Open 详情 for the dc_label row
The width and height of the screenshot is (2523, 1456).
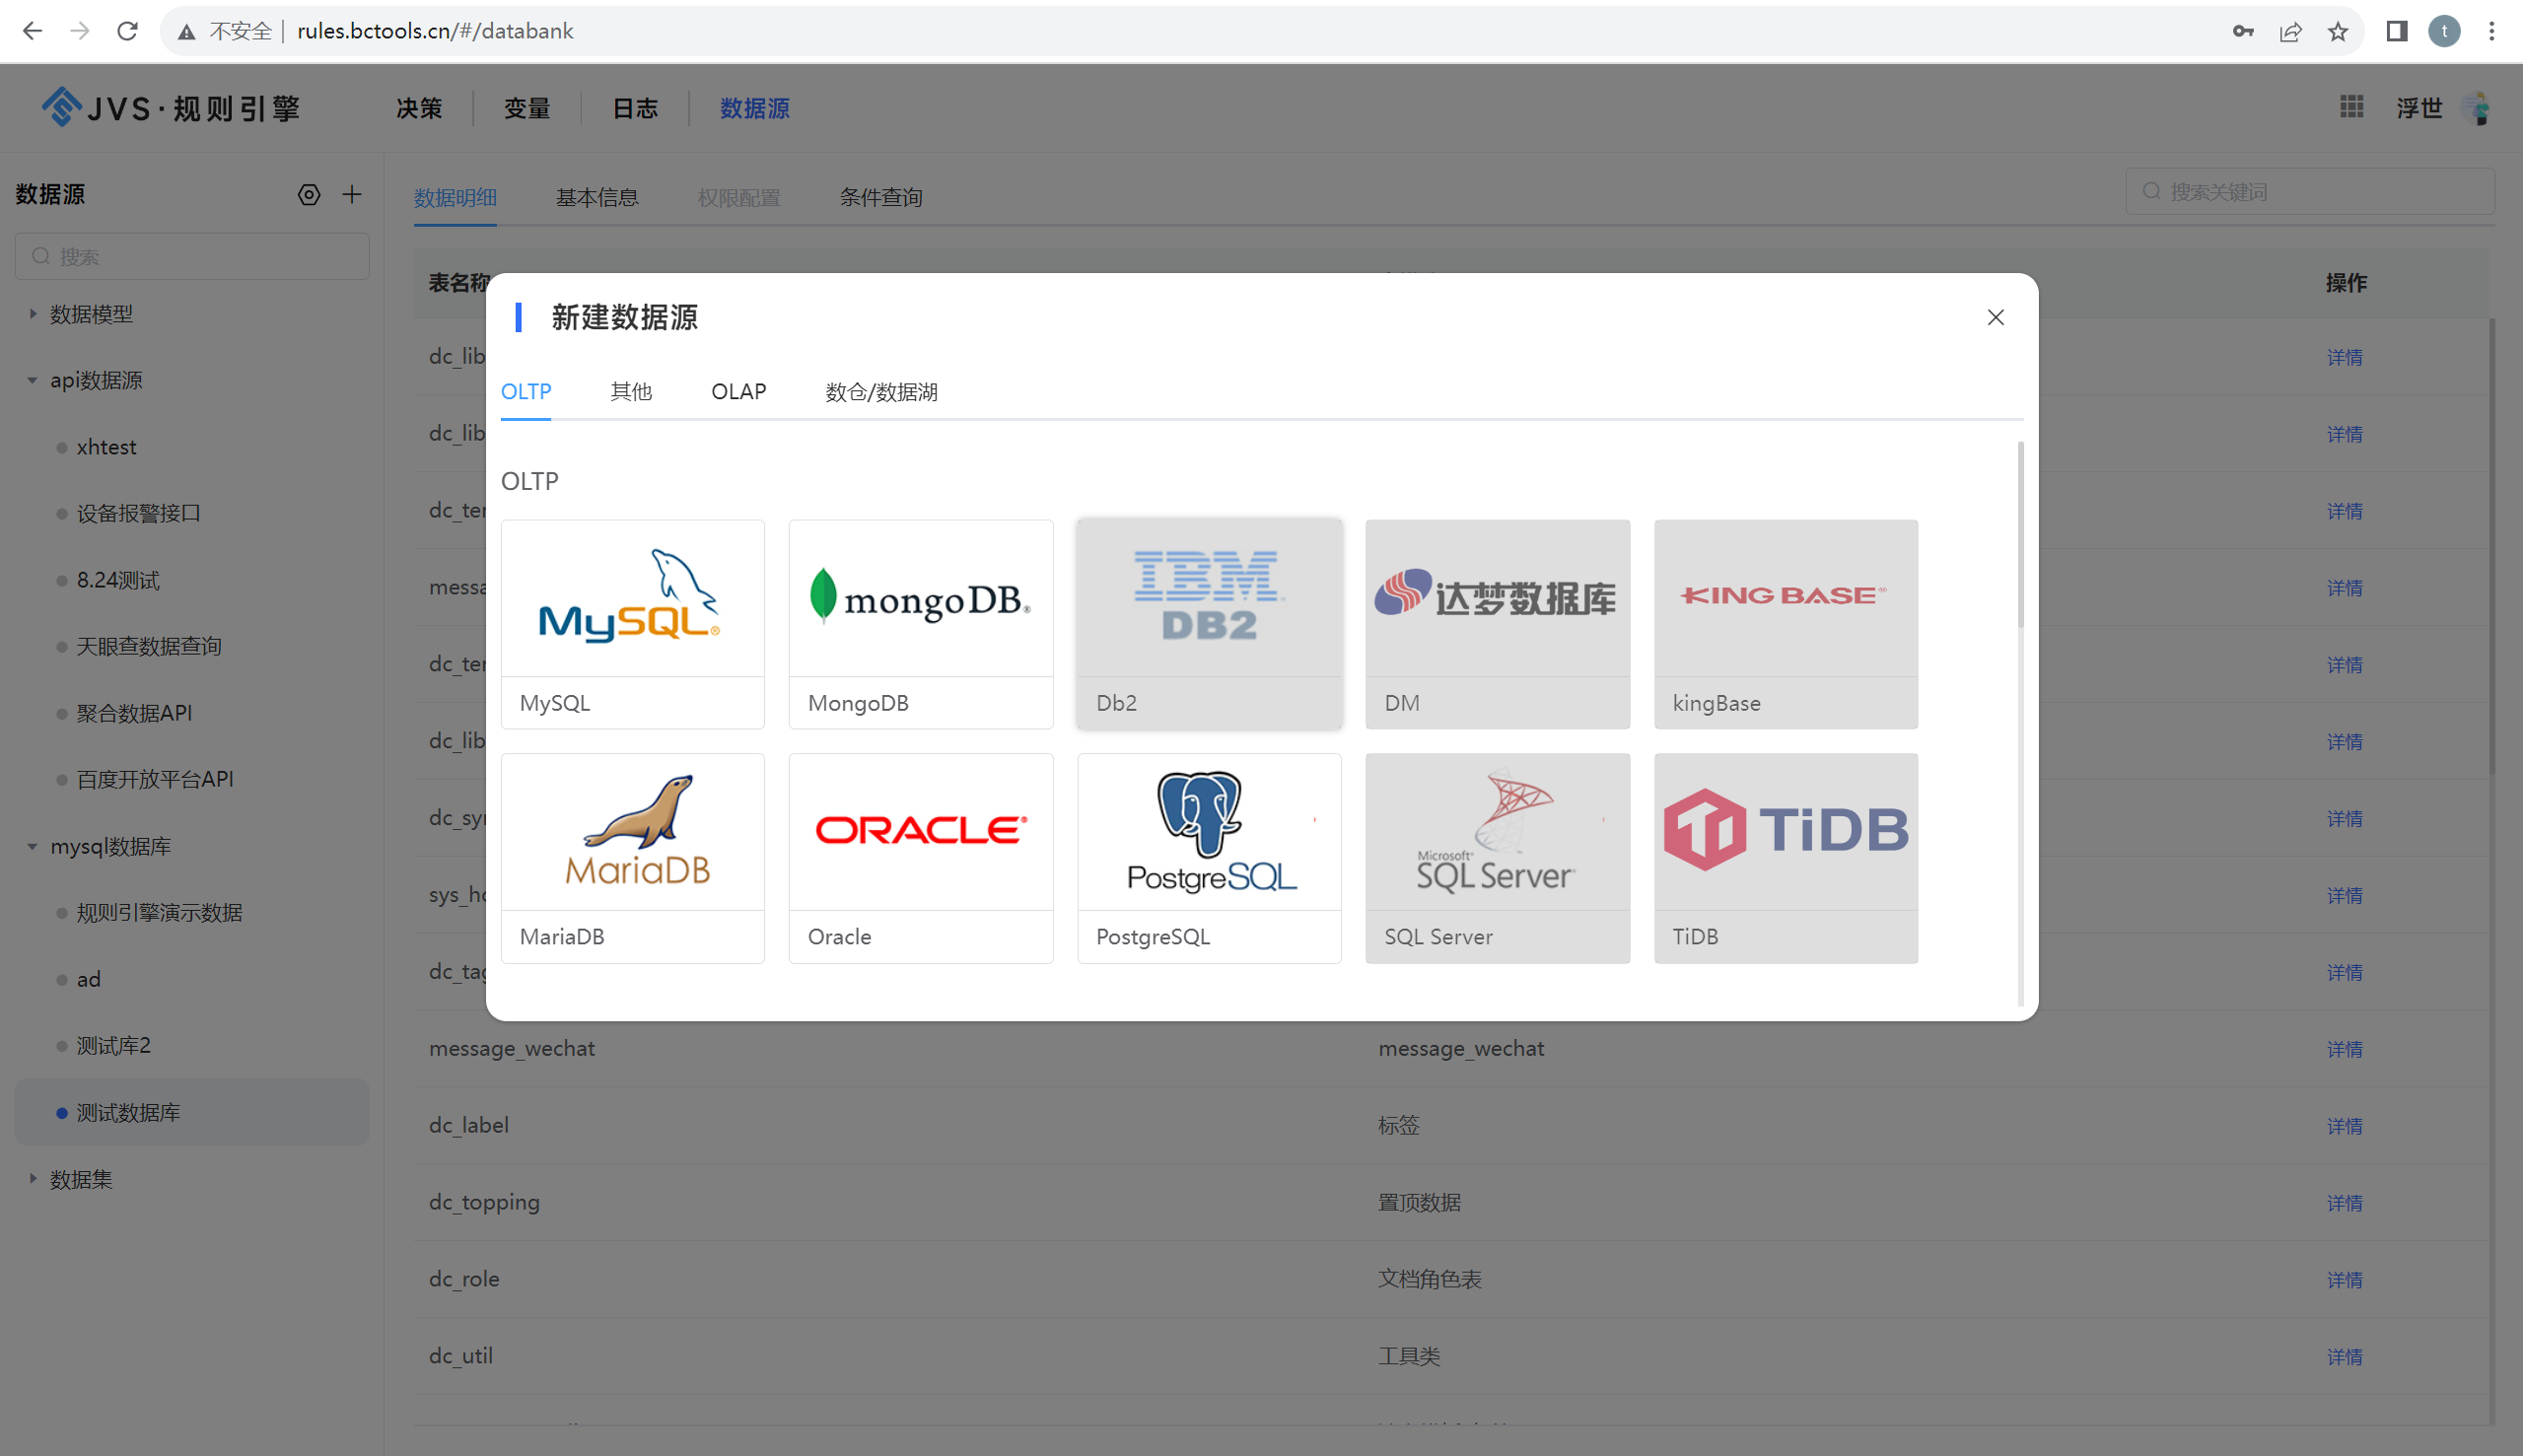coord(2346,1126)
